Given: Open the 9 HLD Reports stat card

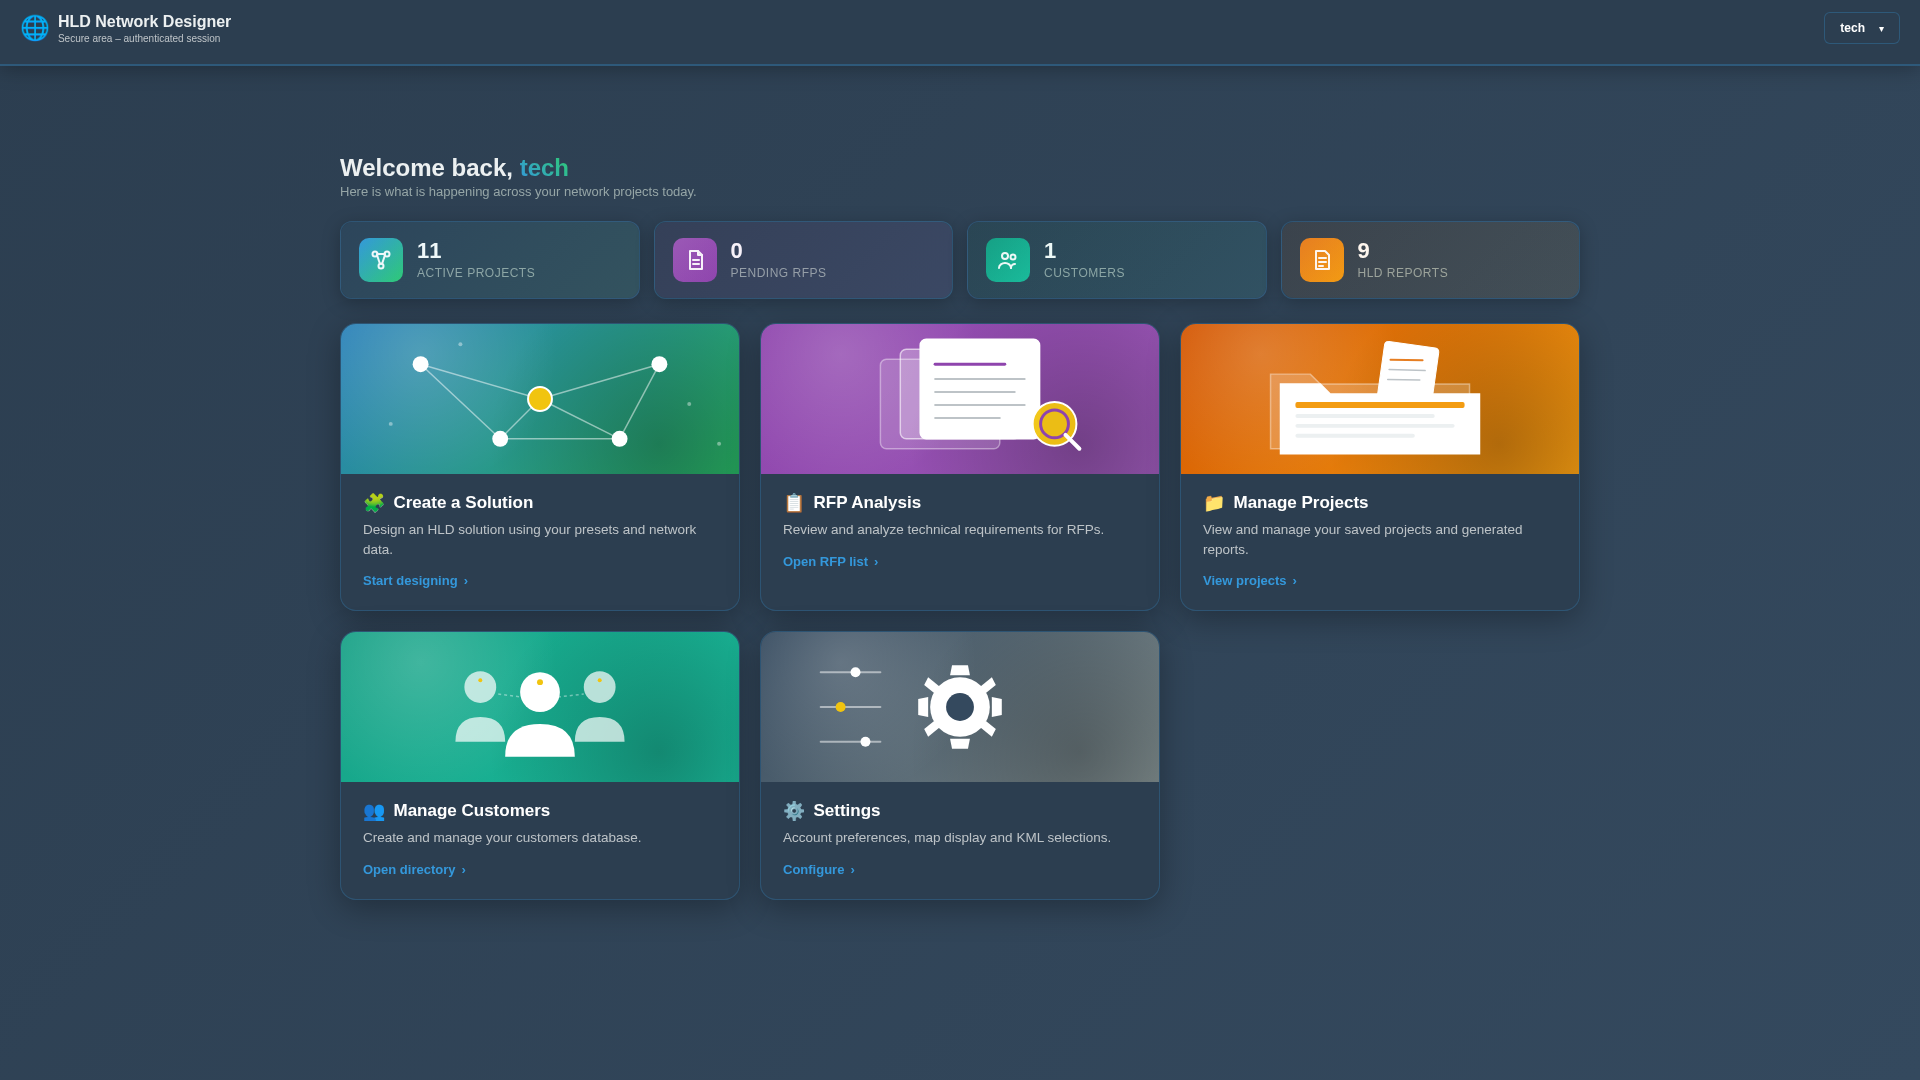Looking at the screenshot, I should [x=1430, y=260].
